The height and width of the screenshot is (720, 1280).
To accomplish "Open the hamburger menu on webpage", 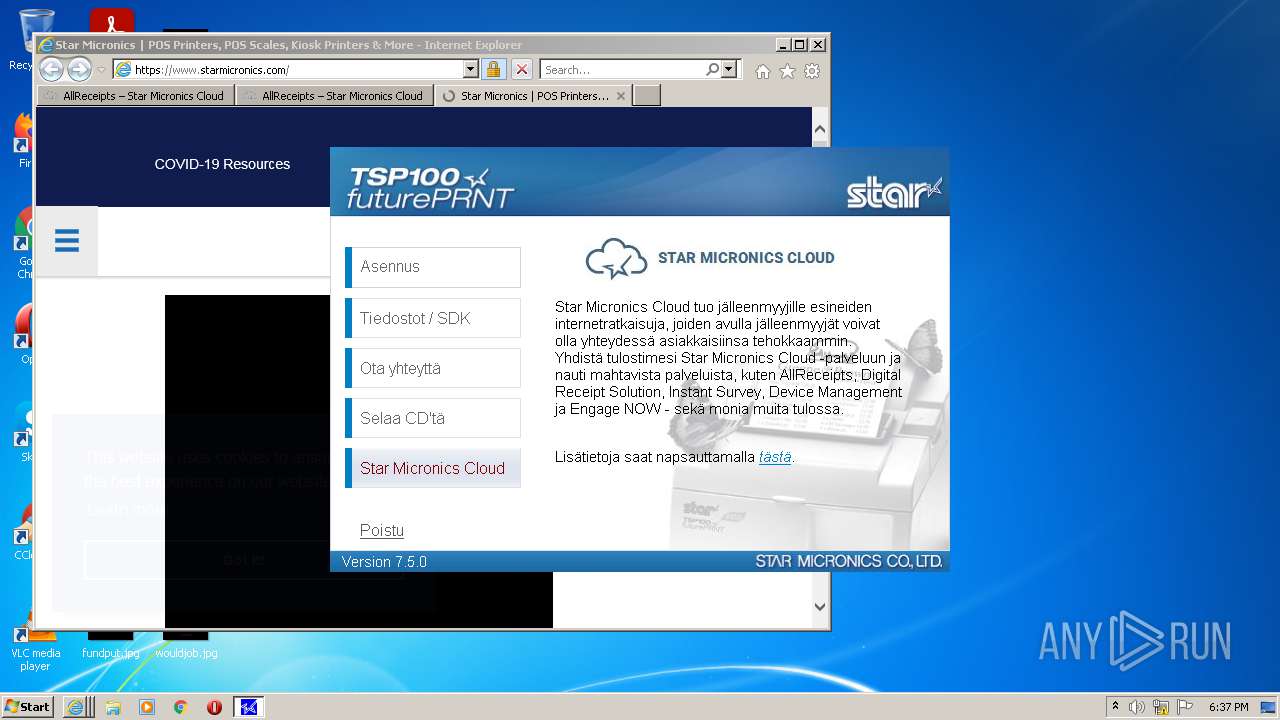I will pos(67,241).
